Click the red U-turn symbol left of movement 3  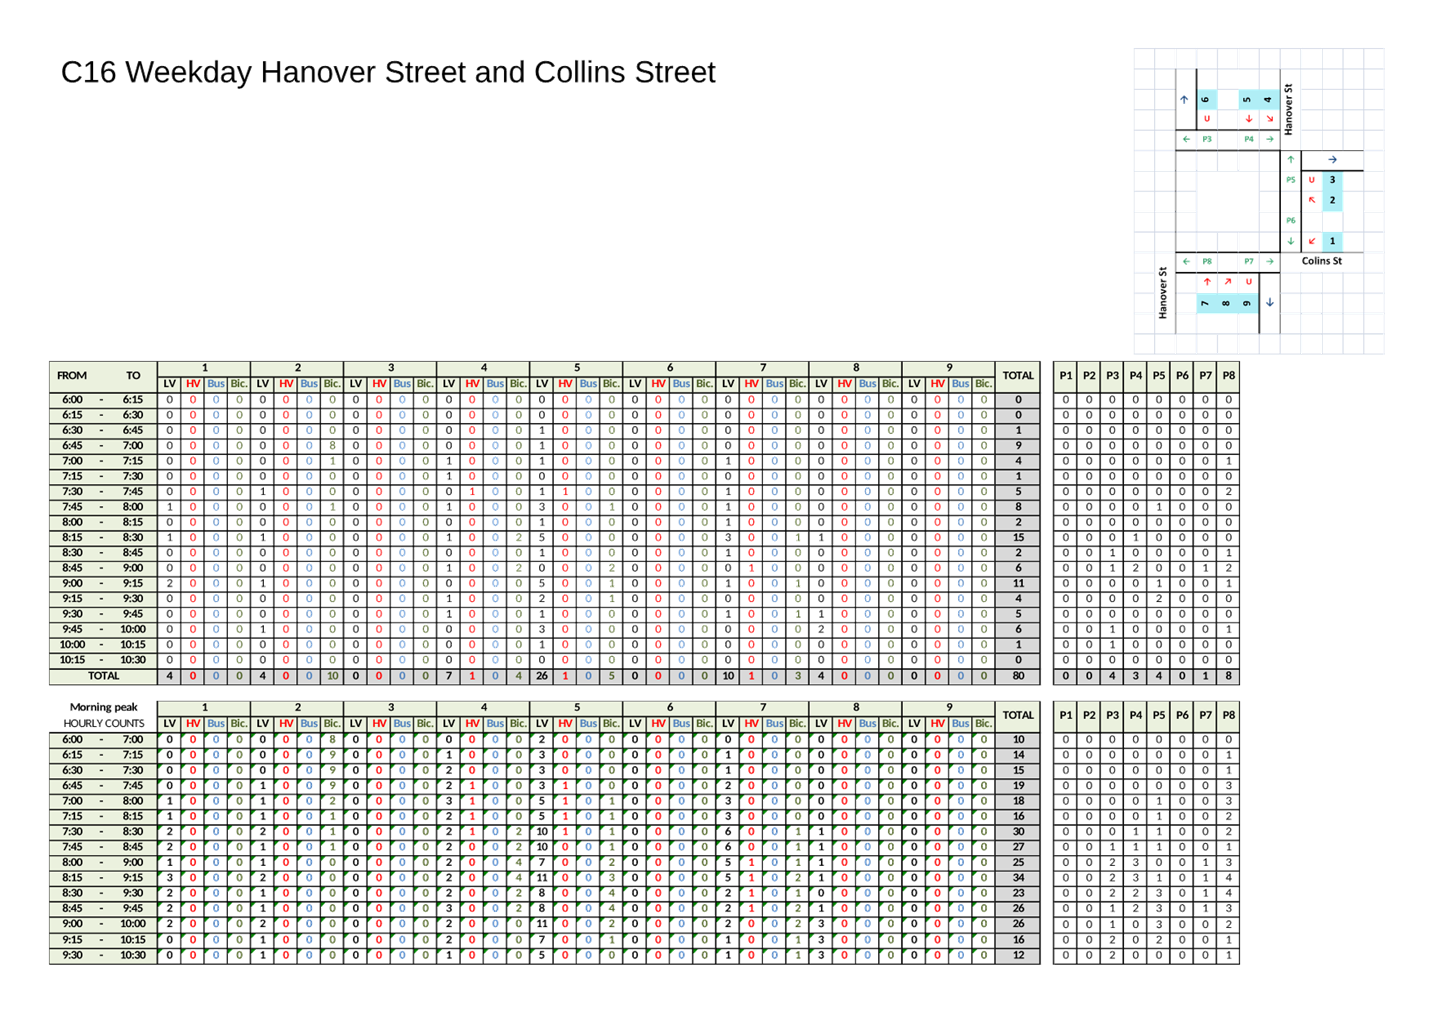point(1312,180)
